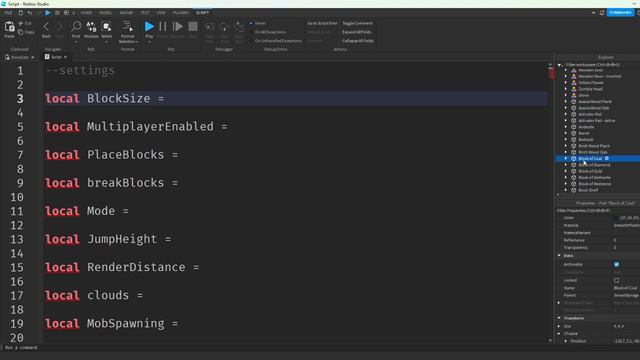The height and width of the screenshot is (360, 640).
Task: Click line 5 MultiplayerEnabled code text
Action: 136,127
